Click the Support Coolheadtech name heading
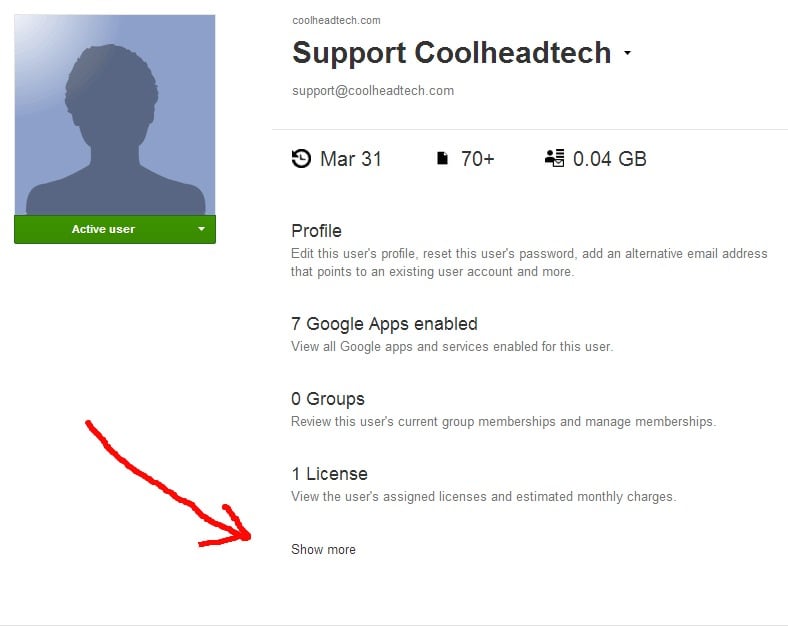Viewport: 788px width, 627px height. (451, 53)
